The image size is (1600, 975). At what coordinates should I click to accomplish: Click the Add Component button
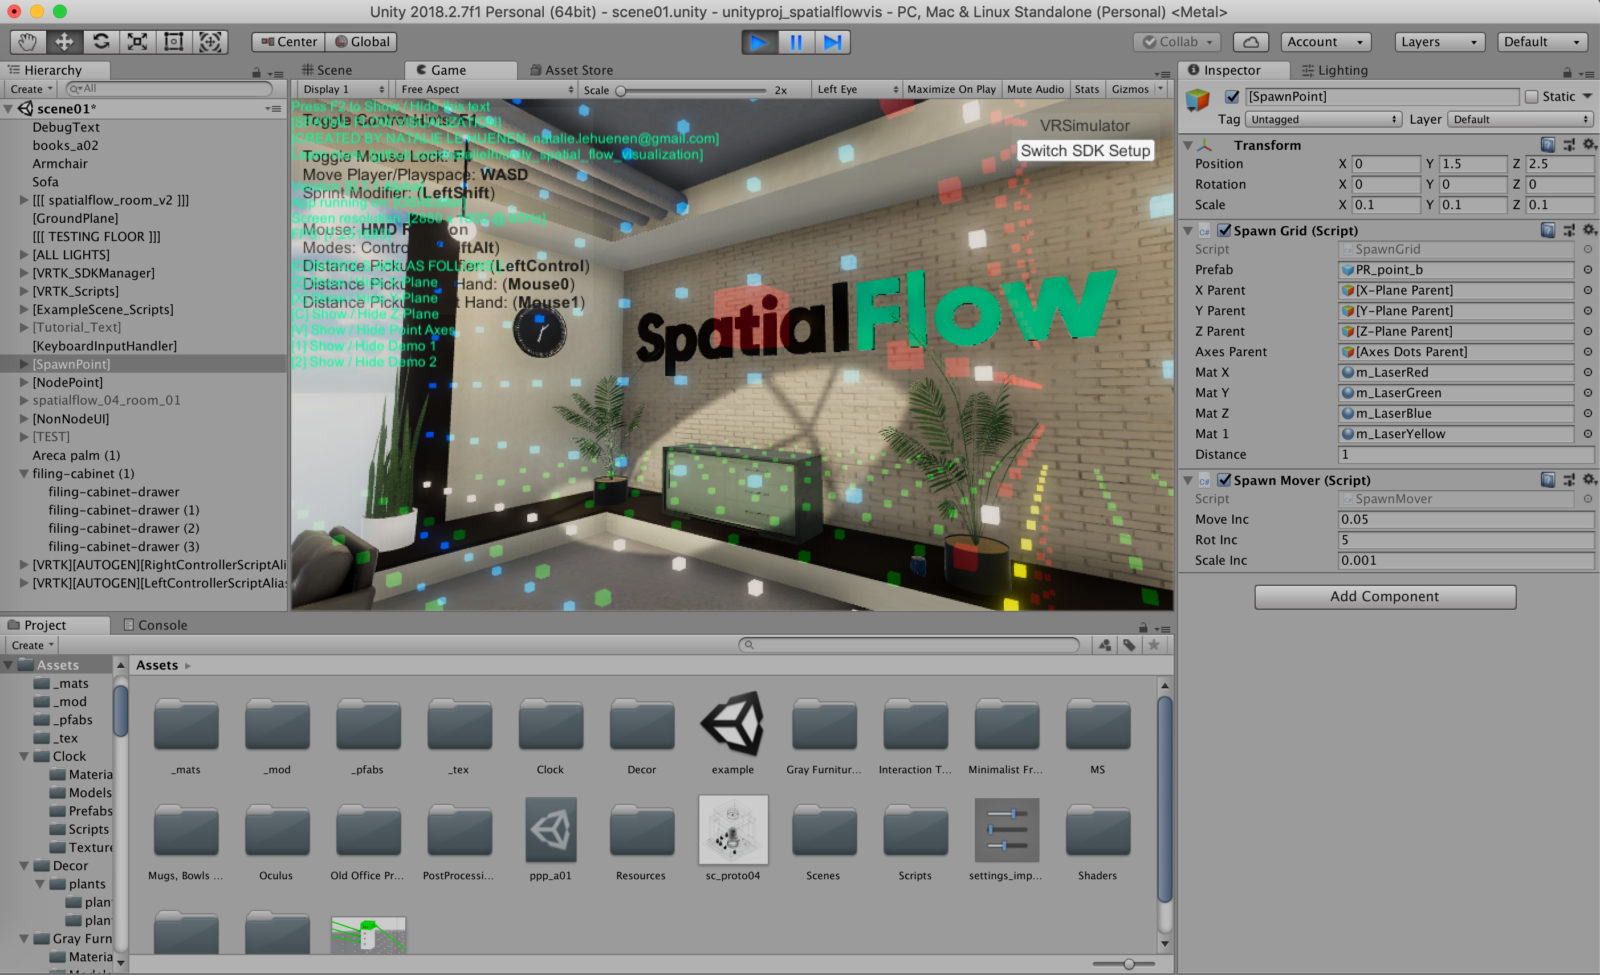tap(1385, 597)
